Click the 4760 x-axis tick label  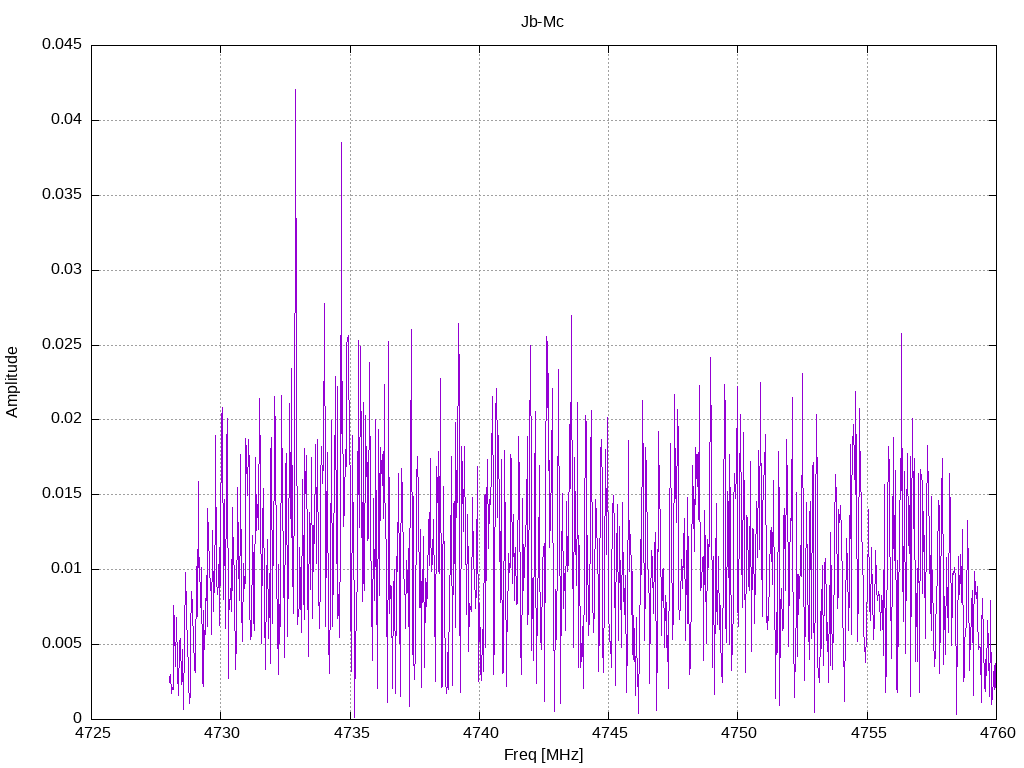(x=997, y=733)
